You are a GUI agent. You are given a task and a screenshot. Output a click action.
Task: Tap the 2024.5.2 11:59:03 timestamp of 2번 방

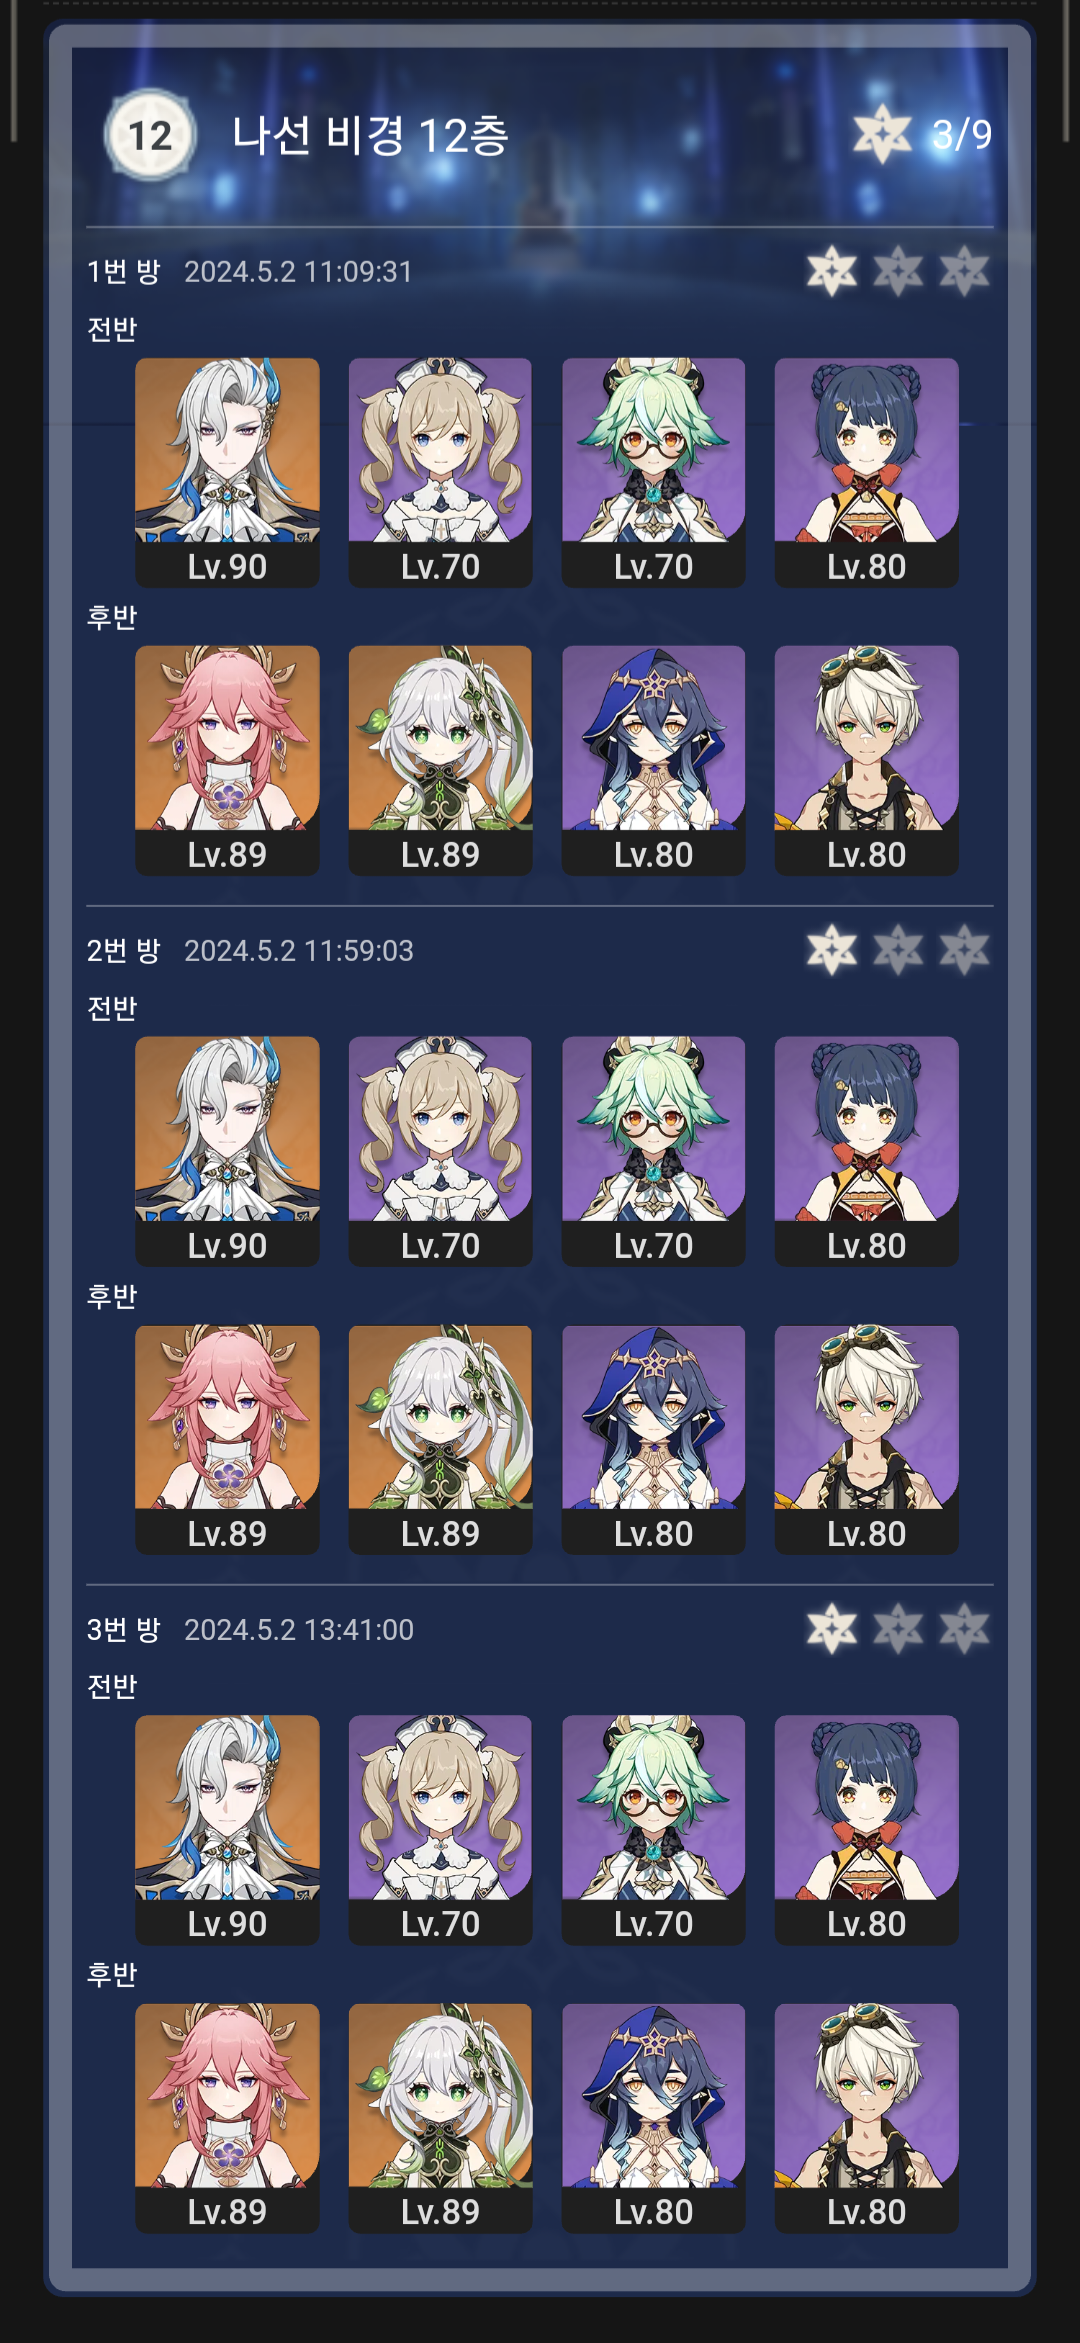(298, 951)
